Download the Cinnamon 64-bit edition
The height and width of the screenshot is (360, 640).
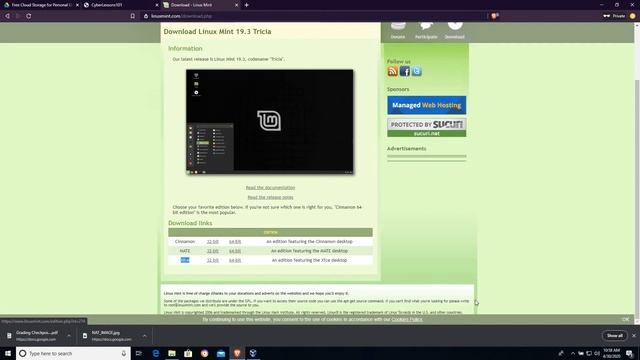(x=235, y=242)
